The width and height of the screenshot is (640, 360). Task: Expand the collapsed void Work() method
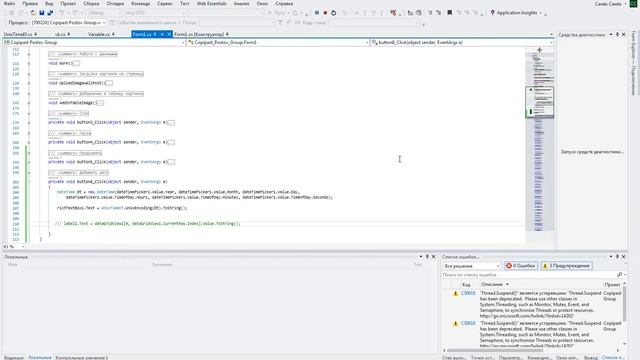tap(76, 63)
